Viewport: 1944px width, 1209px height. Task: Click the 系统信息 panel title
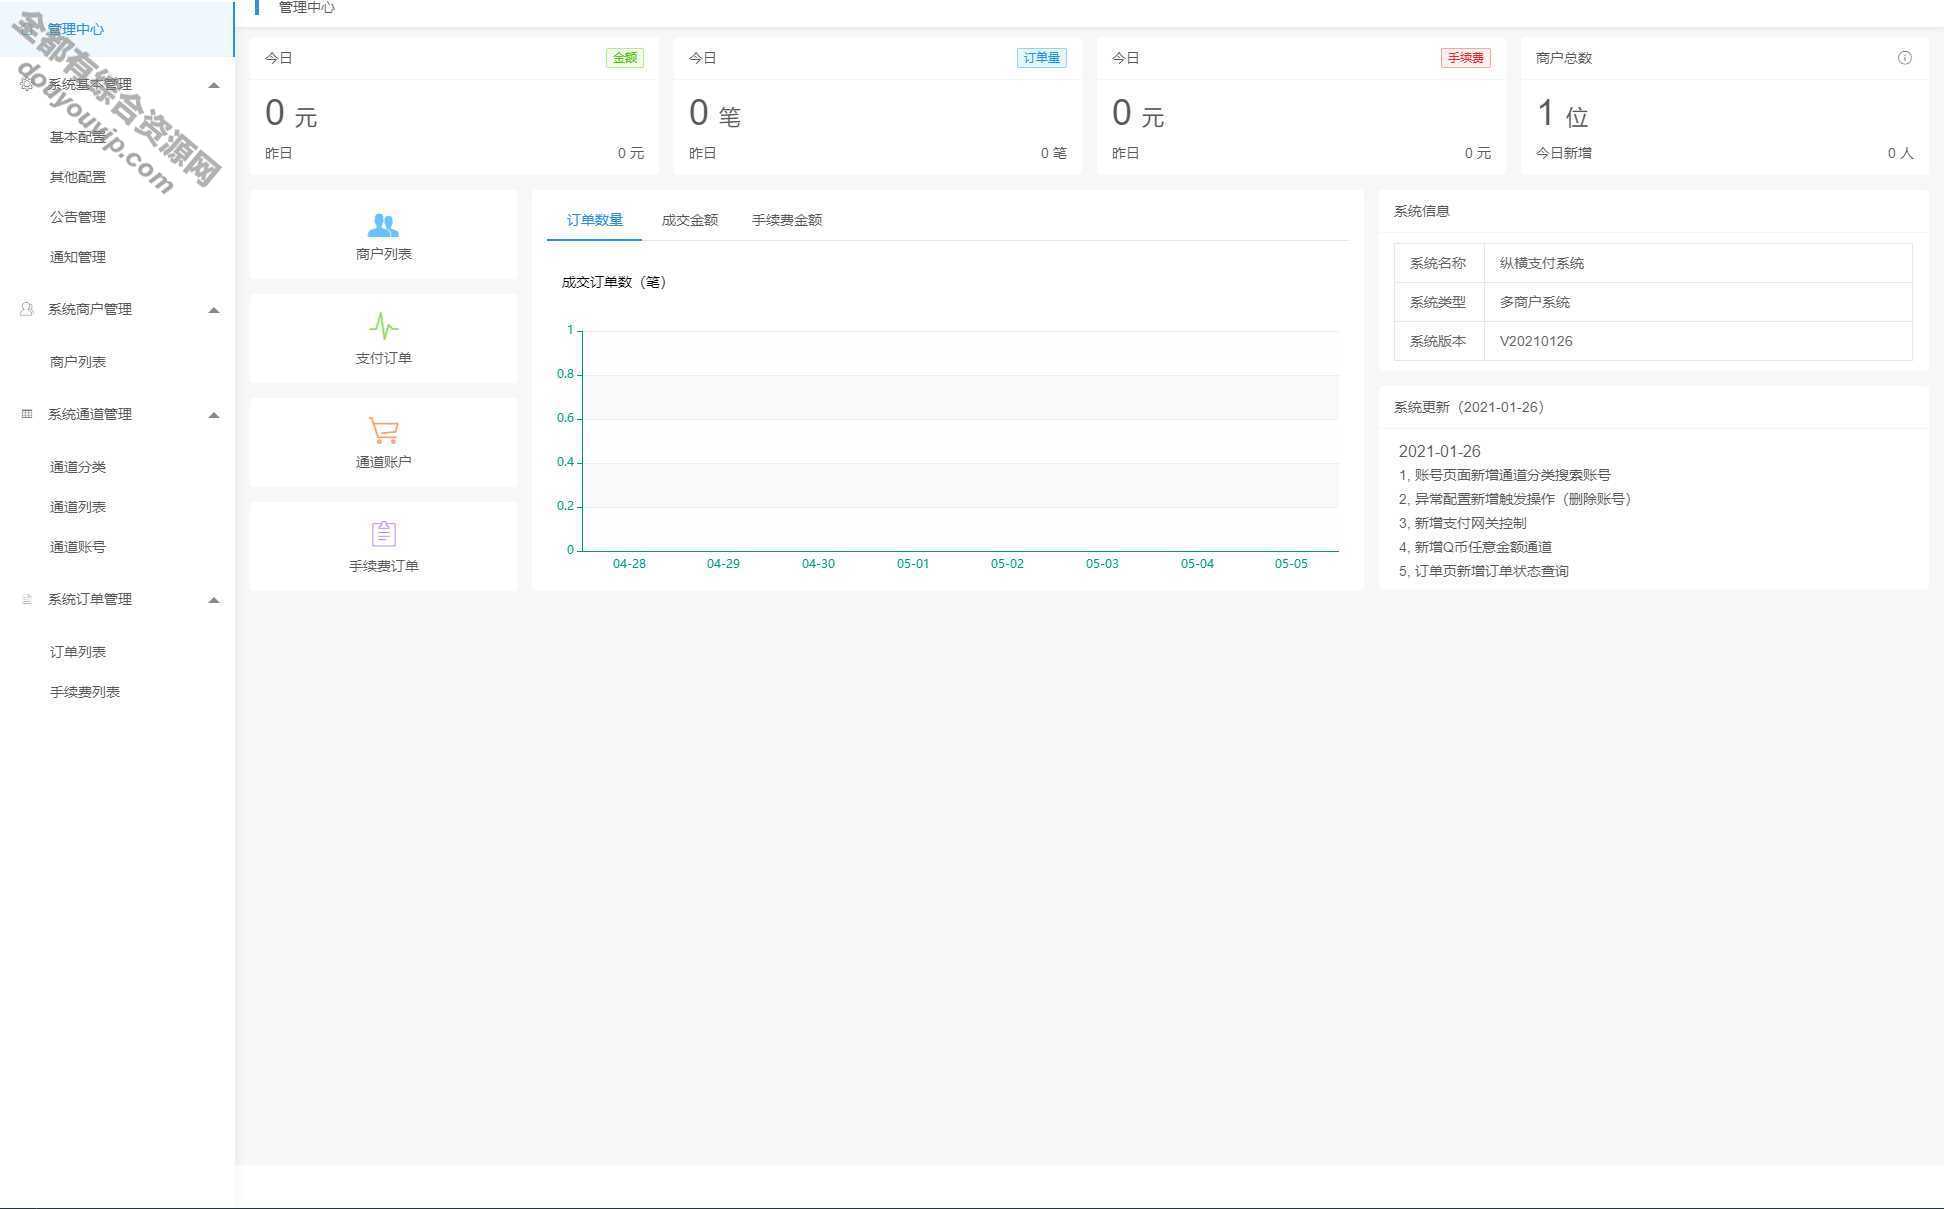tap(1421, 211)
